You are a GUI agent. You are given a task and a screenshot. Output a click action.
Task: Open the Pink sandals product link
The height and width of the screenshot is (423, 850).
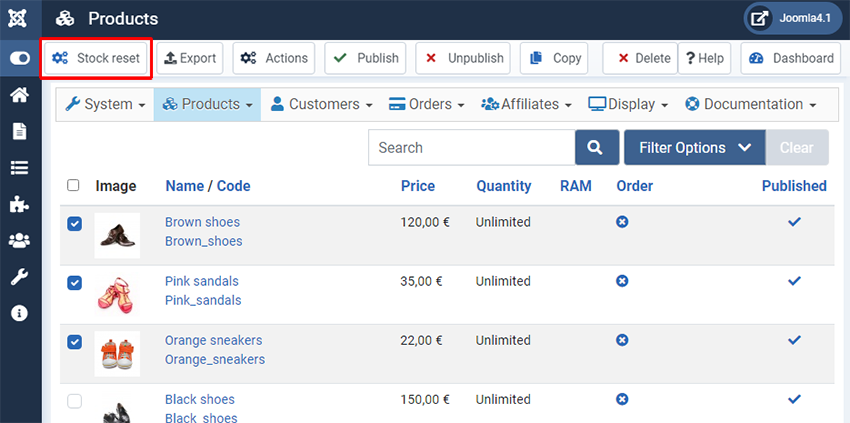click(x=202, y=281)
